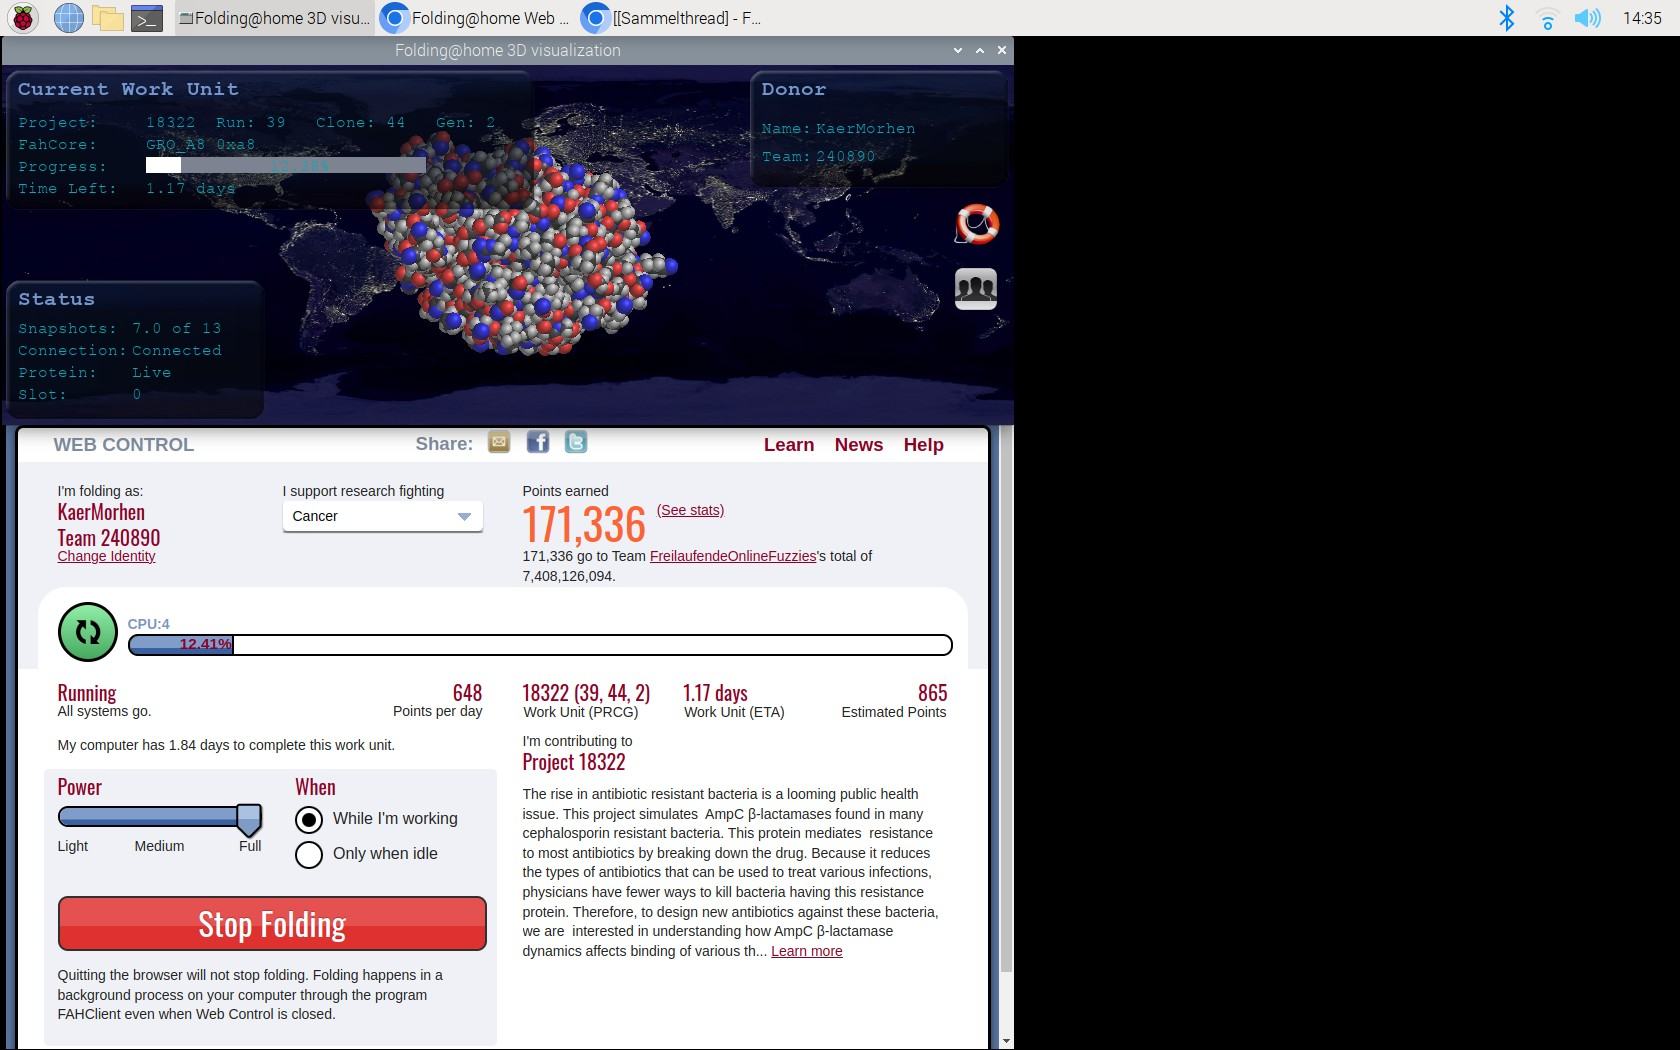
Task: Click the Donor panel title in the viewer
Action: tap(794, 89)
